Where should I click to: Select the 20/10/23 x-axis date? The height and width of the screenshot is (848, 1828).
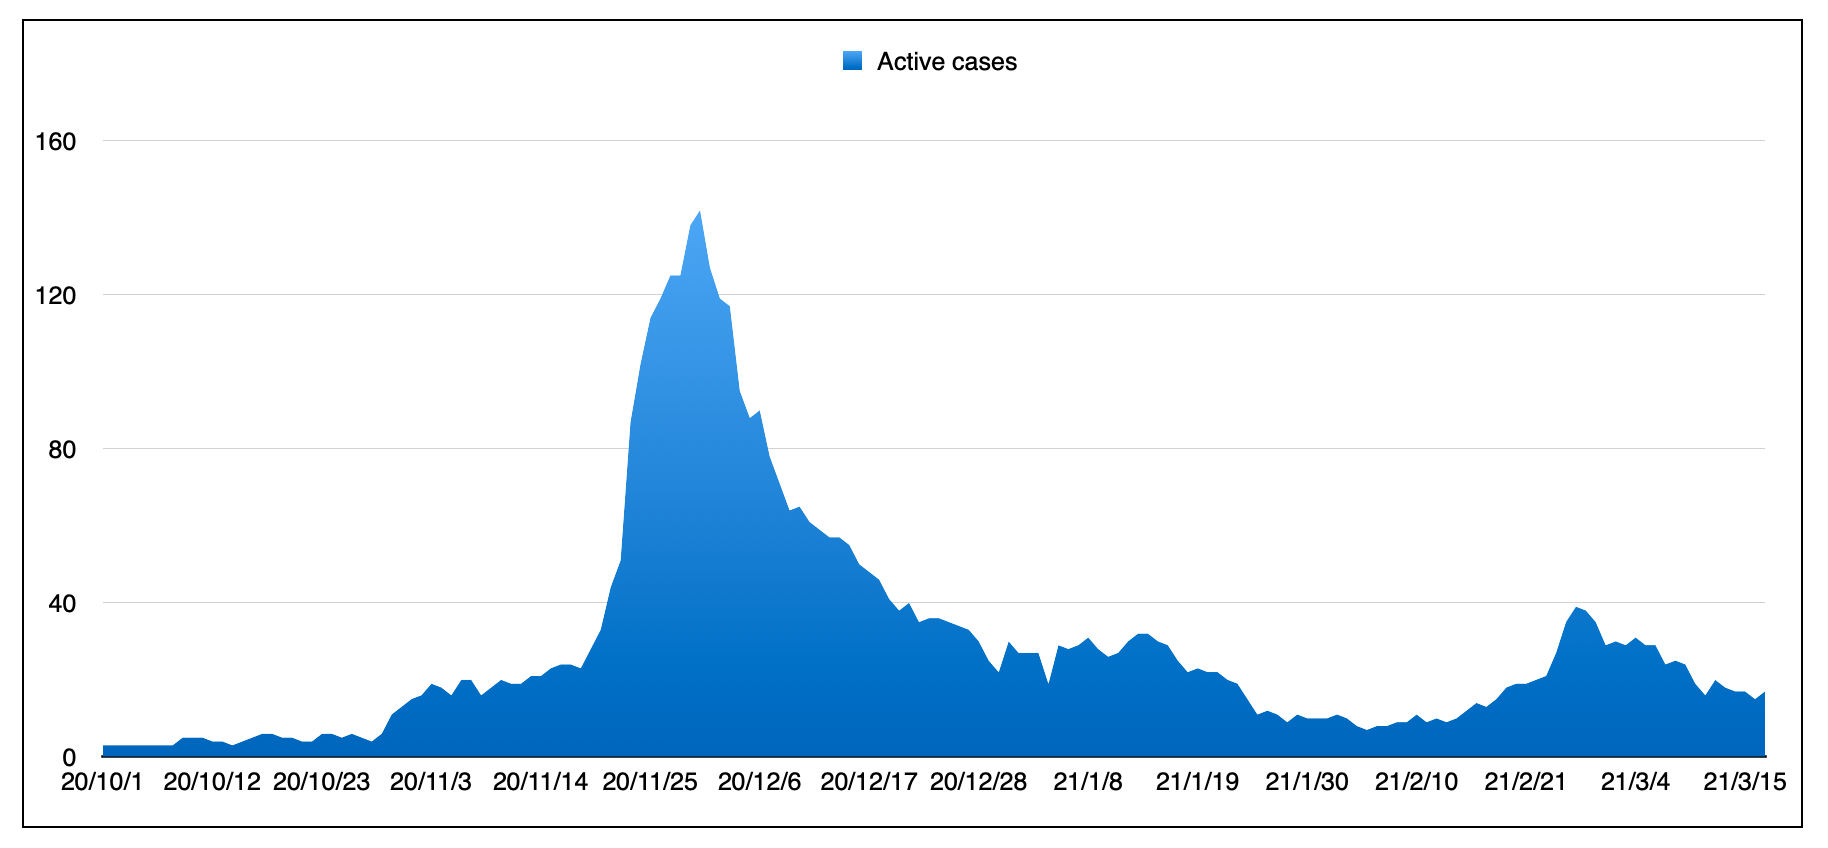pyautogui.click(x=321, y=782)
